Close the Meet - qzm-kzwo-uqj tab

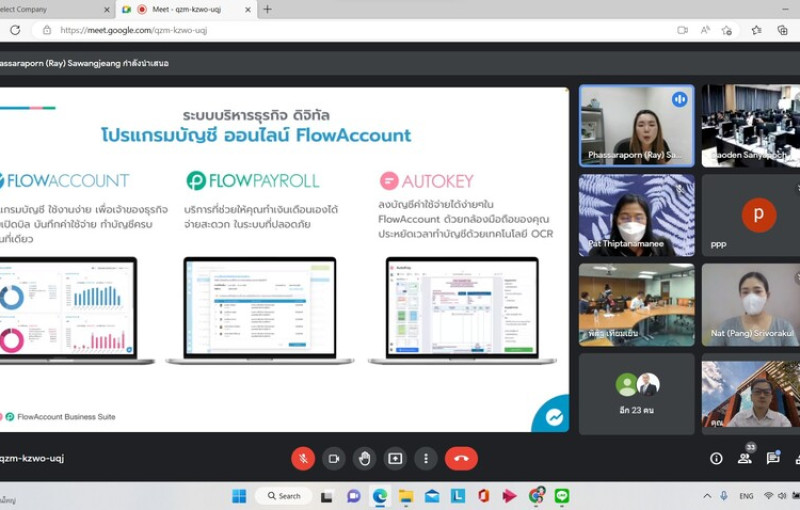pyautogui.click(x=247, y=10)
